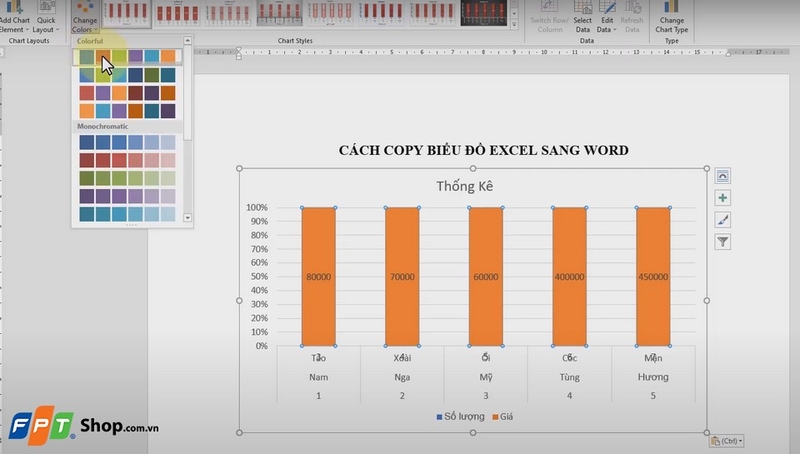Image resolution: width=800 pixels, height=454 pixels.
Task: Pick the green Monochromatic palette
Action: (127, 178)
